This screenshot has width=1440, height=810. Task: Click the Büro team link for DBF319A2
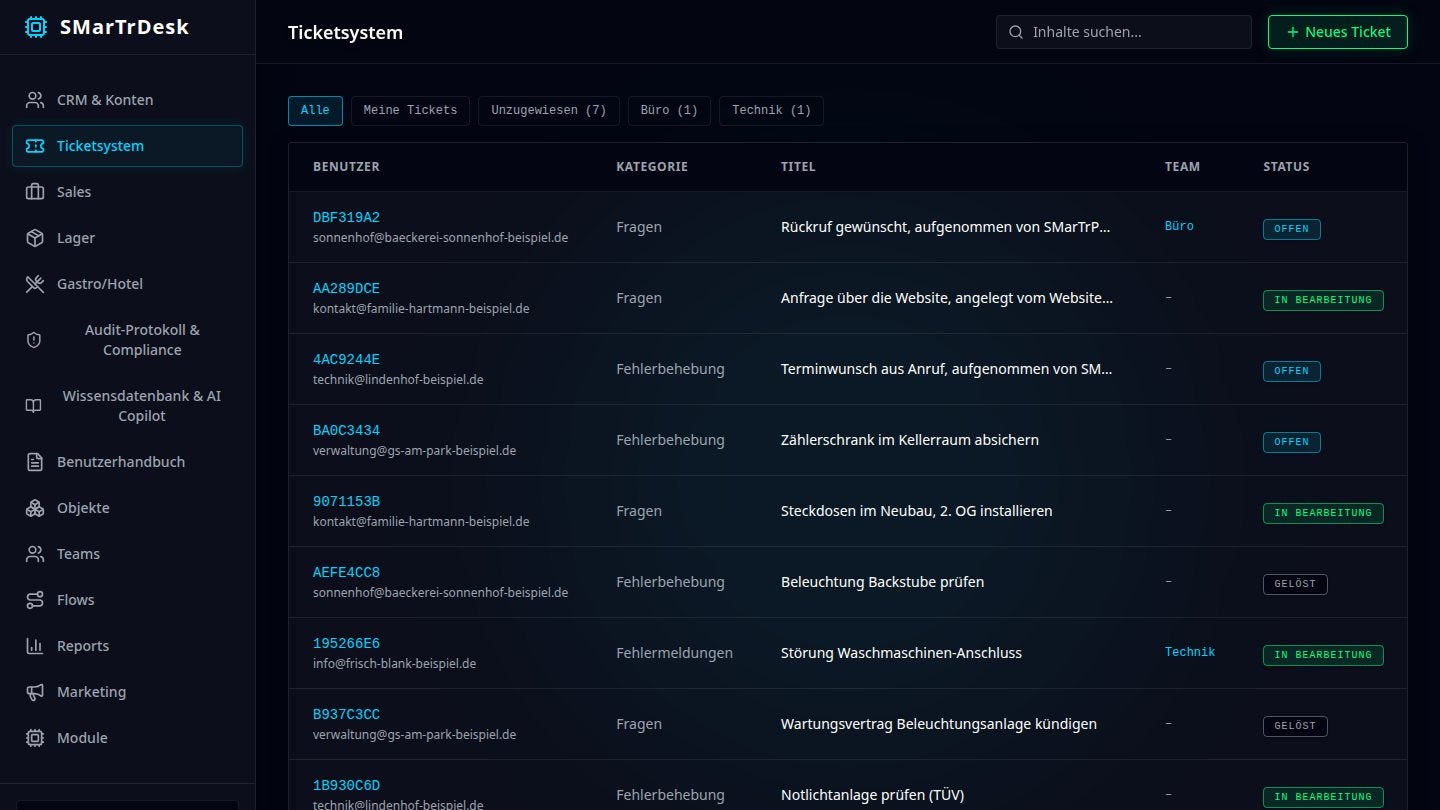1179,226
